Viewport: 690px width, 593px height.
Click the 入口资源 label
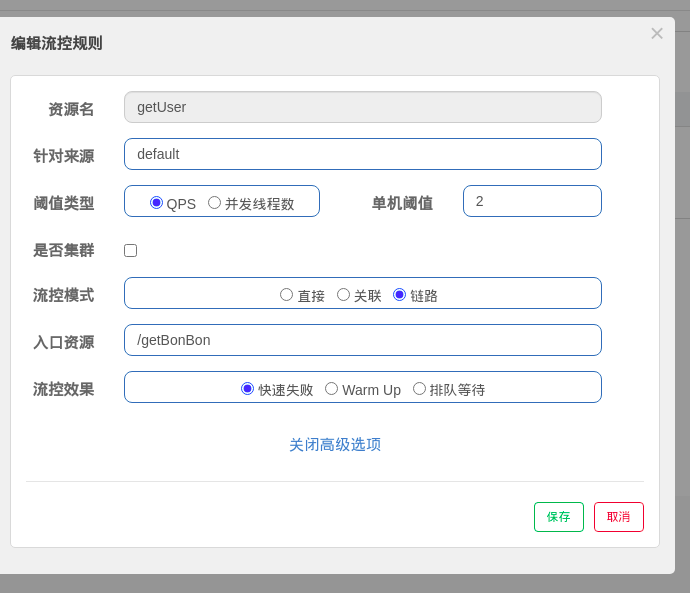64,342
